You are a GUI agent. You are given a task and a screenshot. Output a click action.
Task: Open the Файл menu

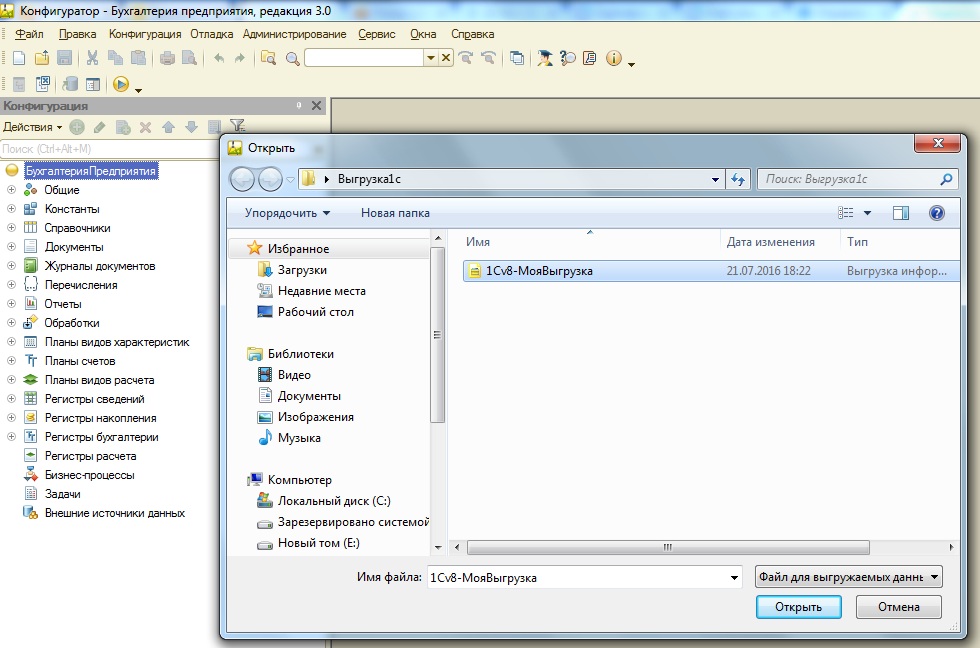(x=29, y=34)
